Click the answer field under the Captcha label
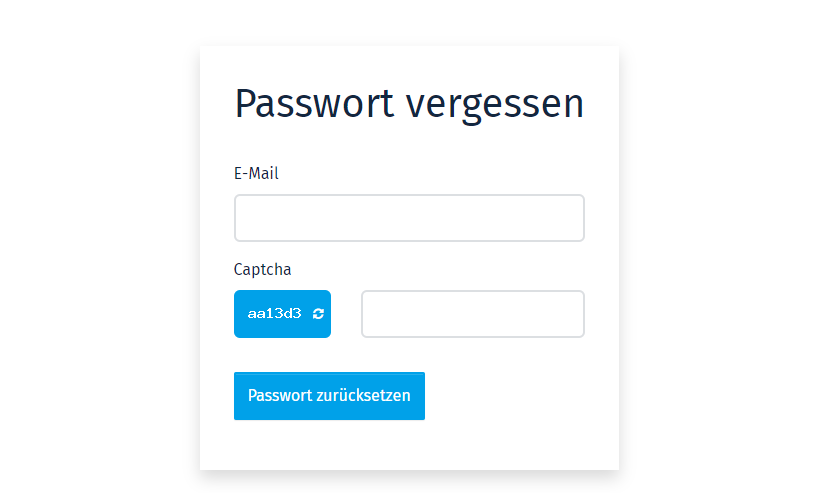Image resolution: width=831 pixels, height=493 pixels. tap(473, 314)
